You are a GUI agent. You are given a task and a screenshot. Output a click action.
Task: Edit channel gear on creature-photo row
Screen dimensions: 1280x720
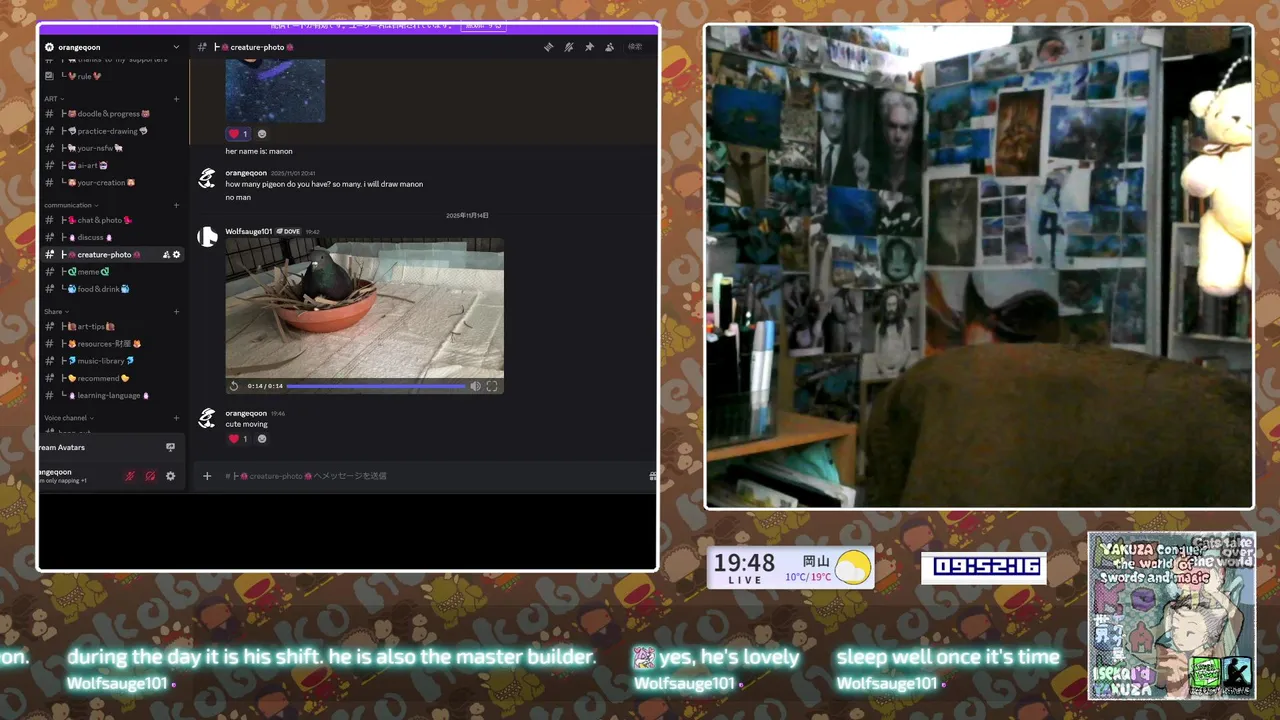(x=177, y=255)
